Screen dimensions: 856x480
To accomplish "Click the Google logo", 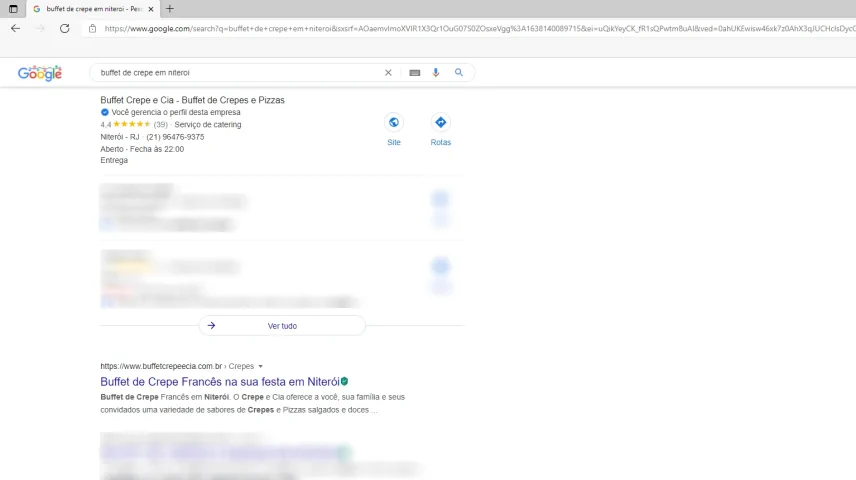I will tap(40, 73).
